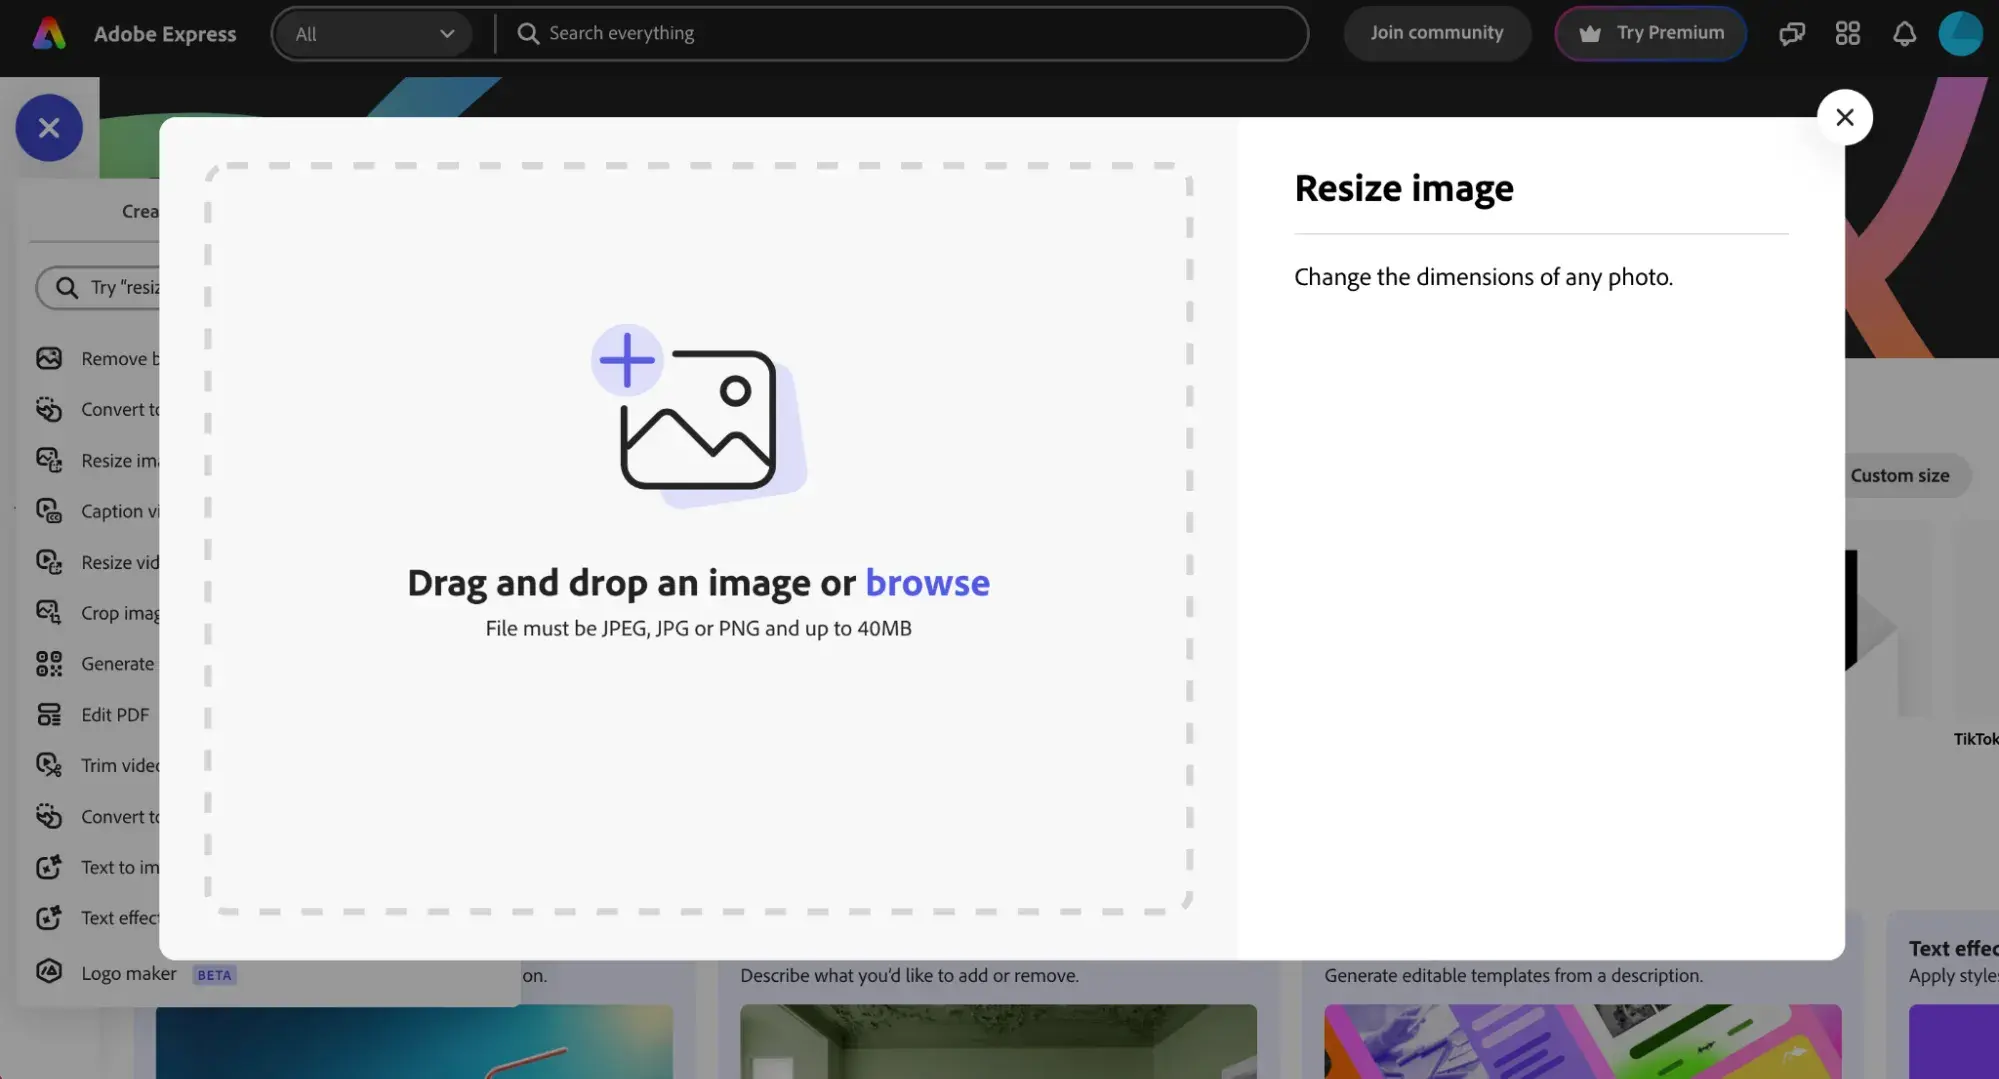Open the chat feedback icon

pyautogui.click(x=1791, y=34)
